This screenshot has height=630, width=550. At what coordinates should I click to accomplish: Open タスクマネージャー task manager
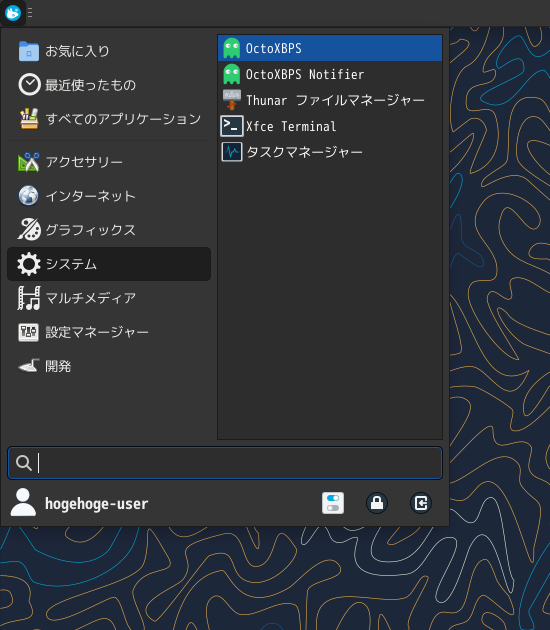coord(329,152)
